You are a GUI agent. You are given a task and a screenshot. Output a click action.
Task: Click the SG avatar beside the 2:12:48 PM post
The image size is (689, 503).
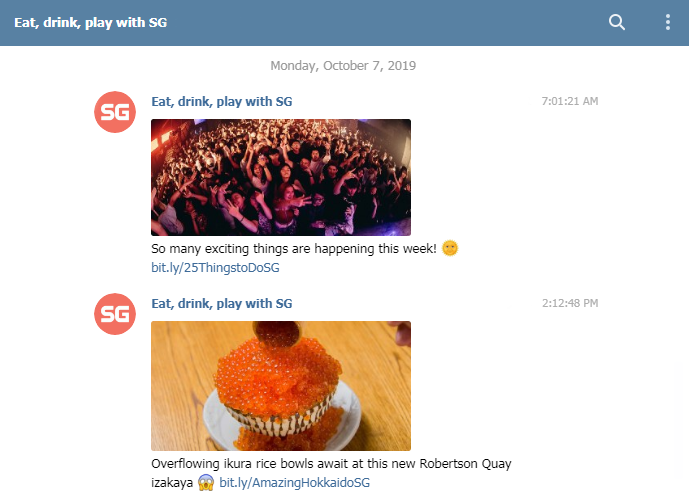coord(115,314)
